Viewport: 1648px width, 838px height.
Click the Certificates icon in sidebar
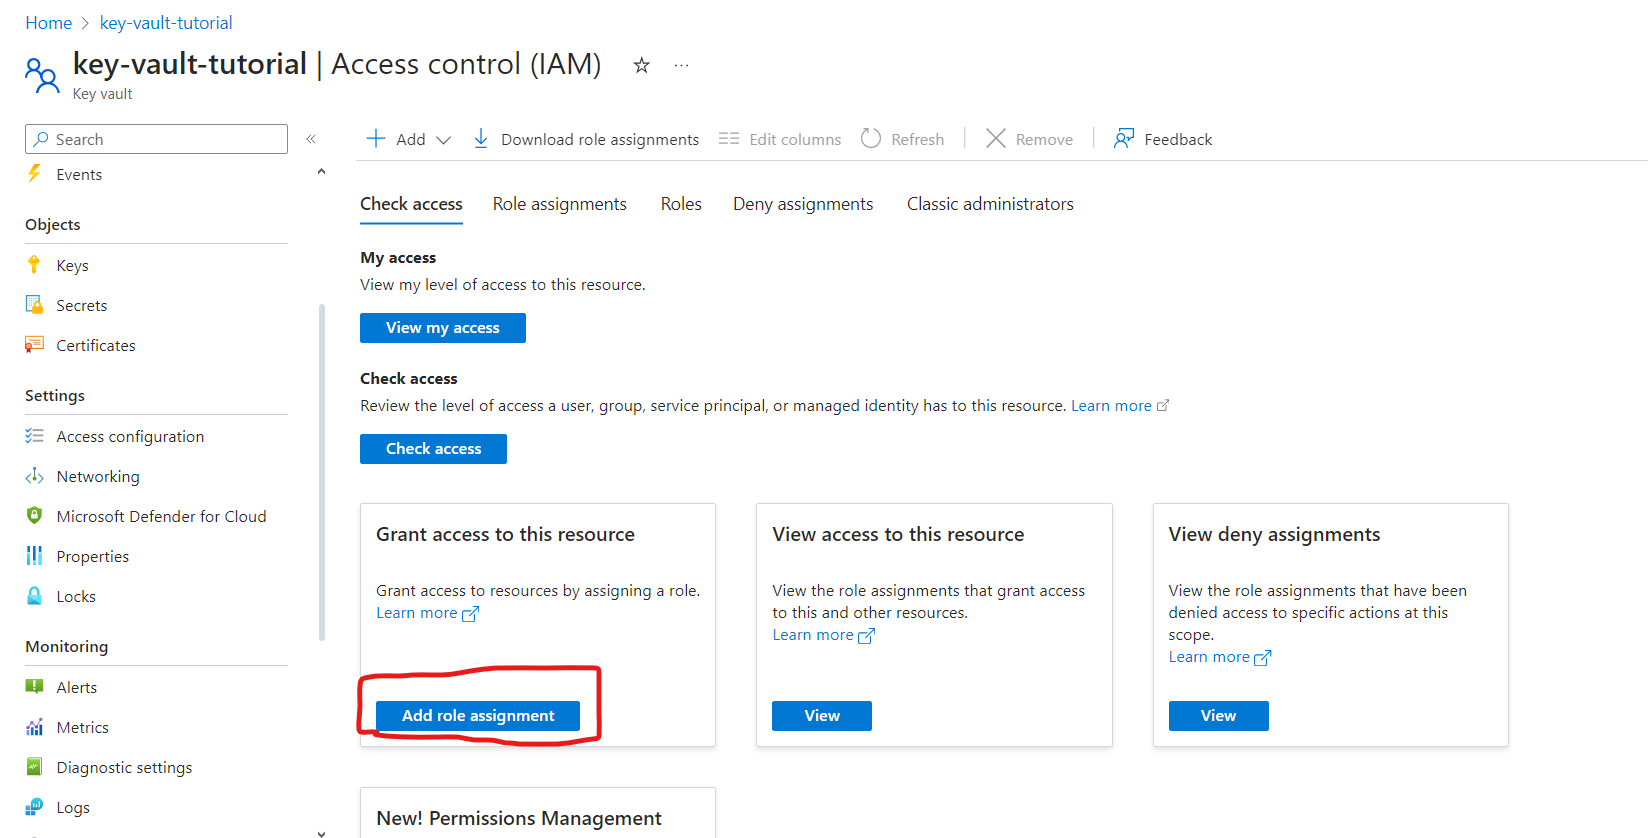[34, 344]
